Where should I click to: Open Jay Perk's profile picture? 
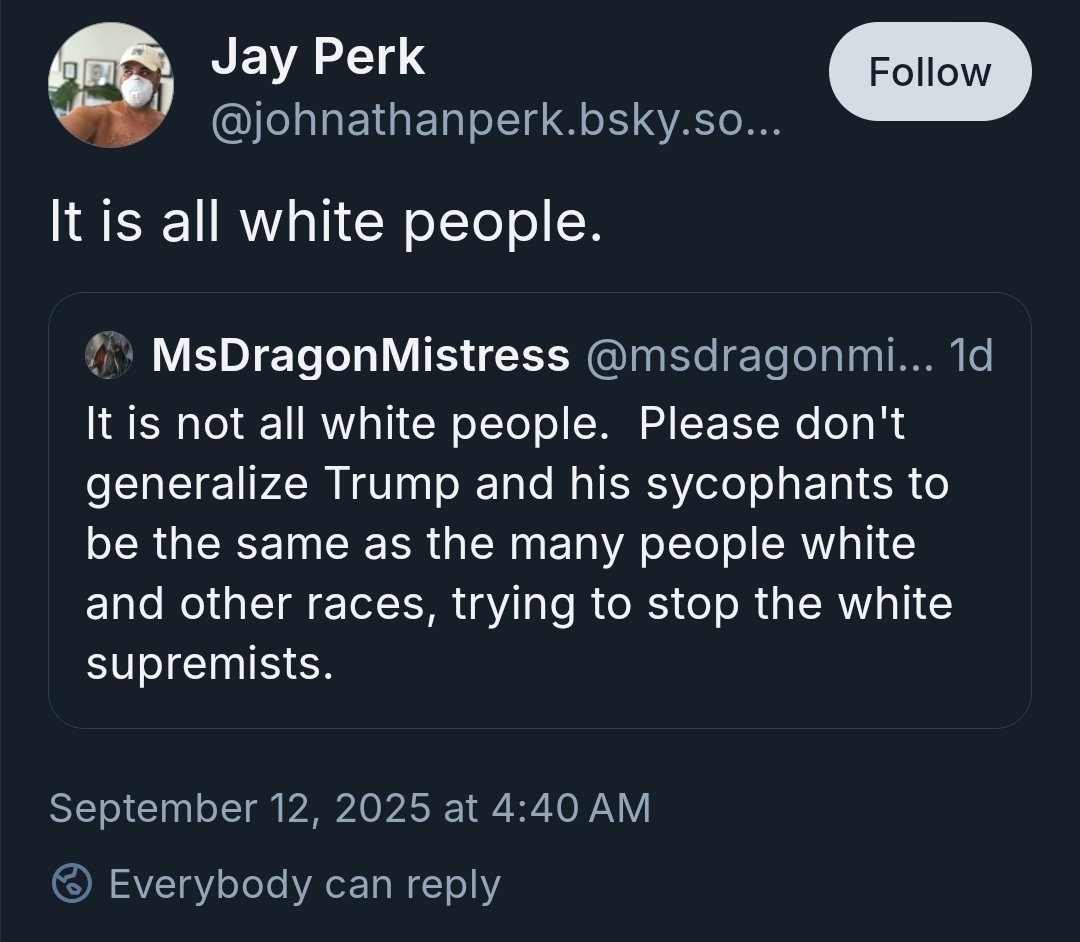[111, 83]
